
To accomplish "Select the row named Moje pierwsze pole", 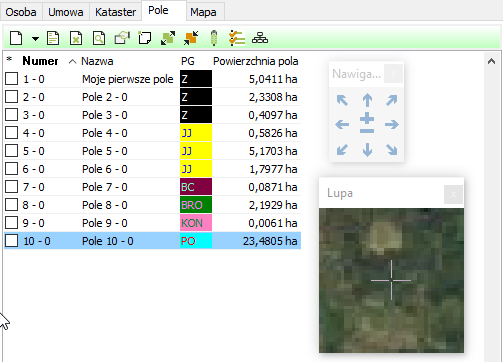I will (153, 79).
